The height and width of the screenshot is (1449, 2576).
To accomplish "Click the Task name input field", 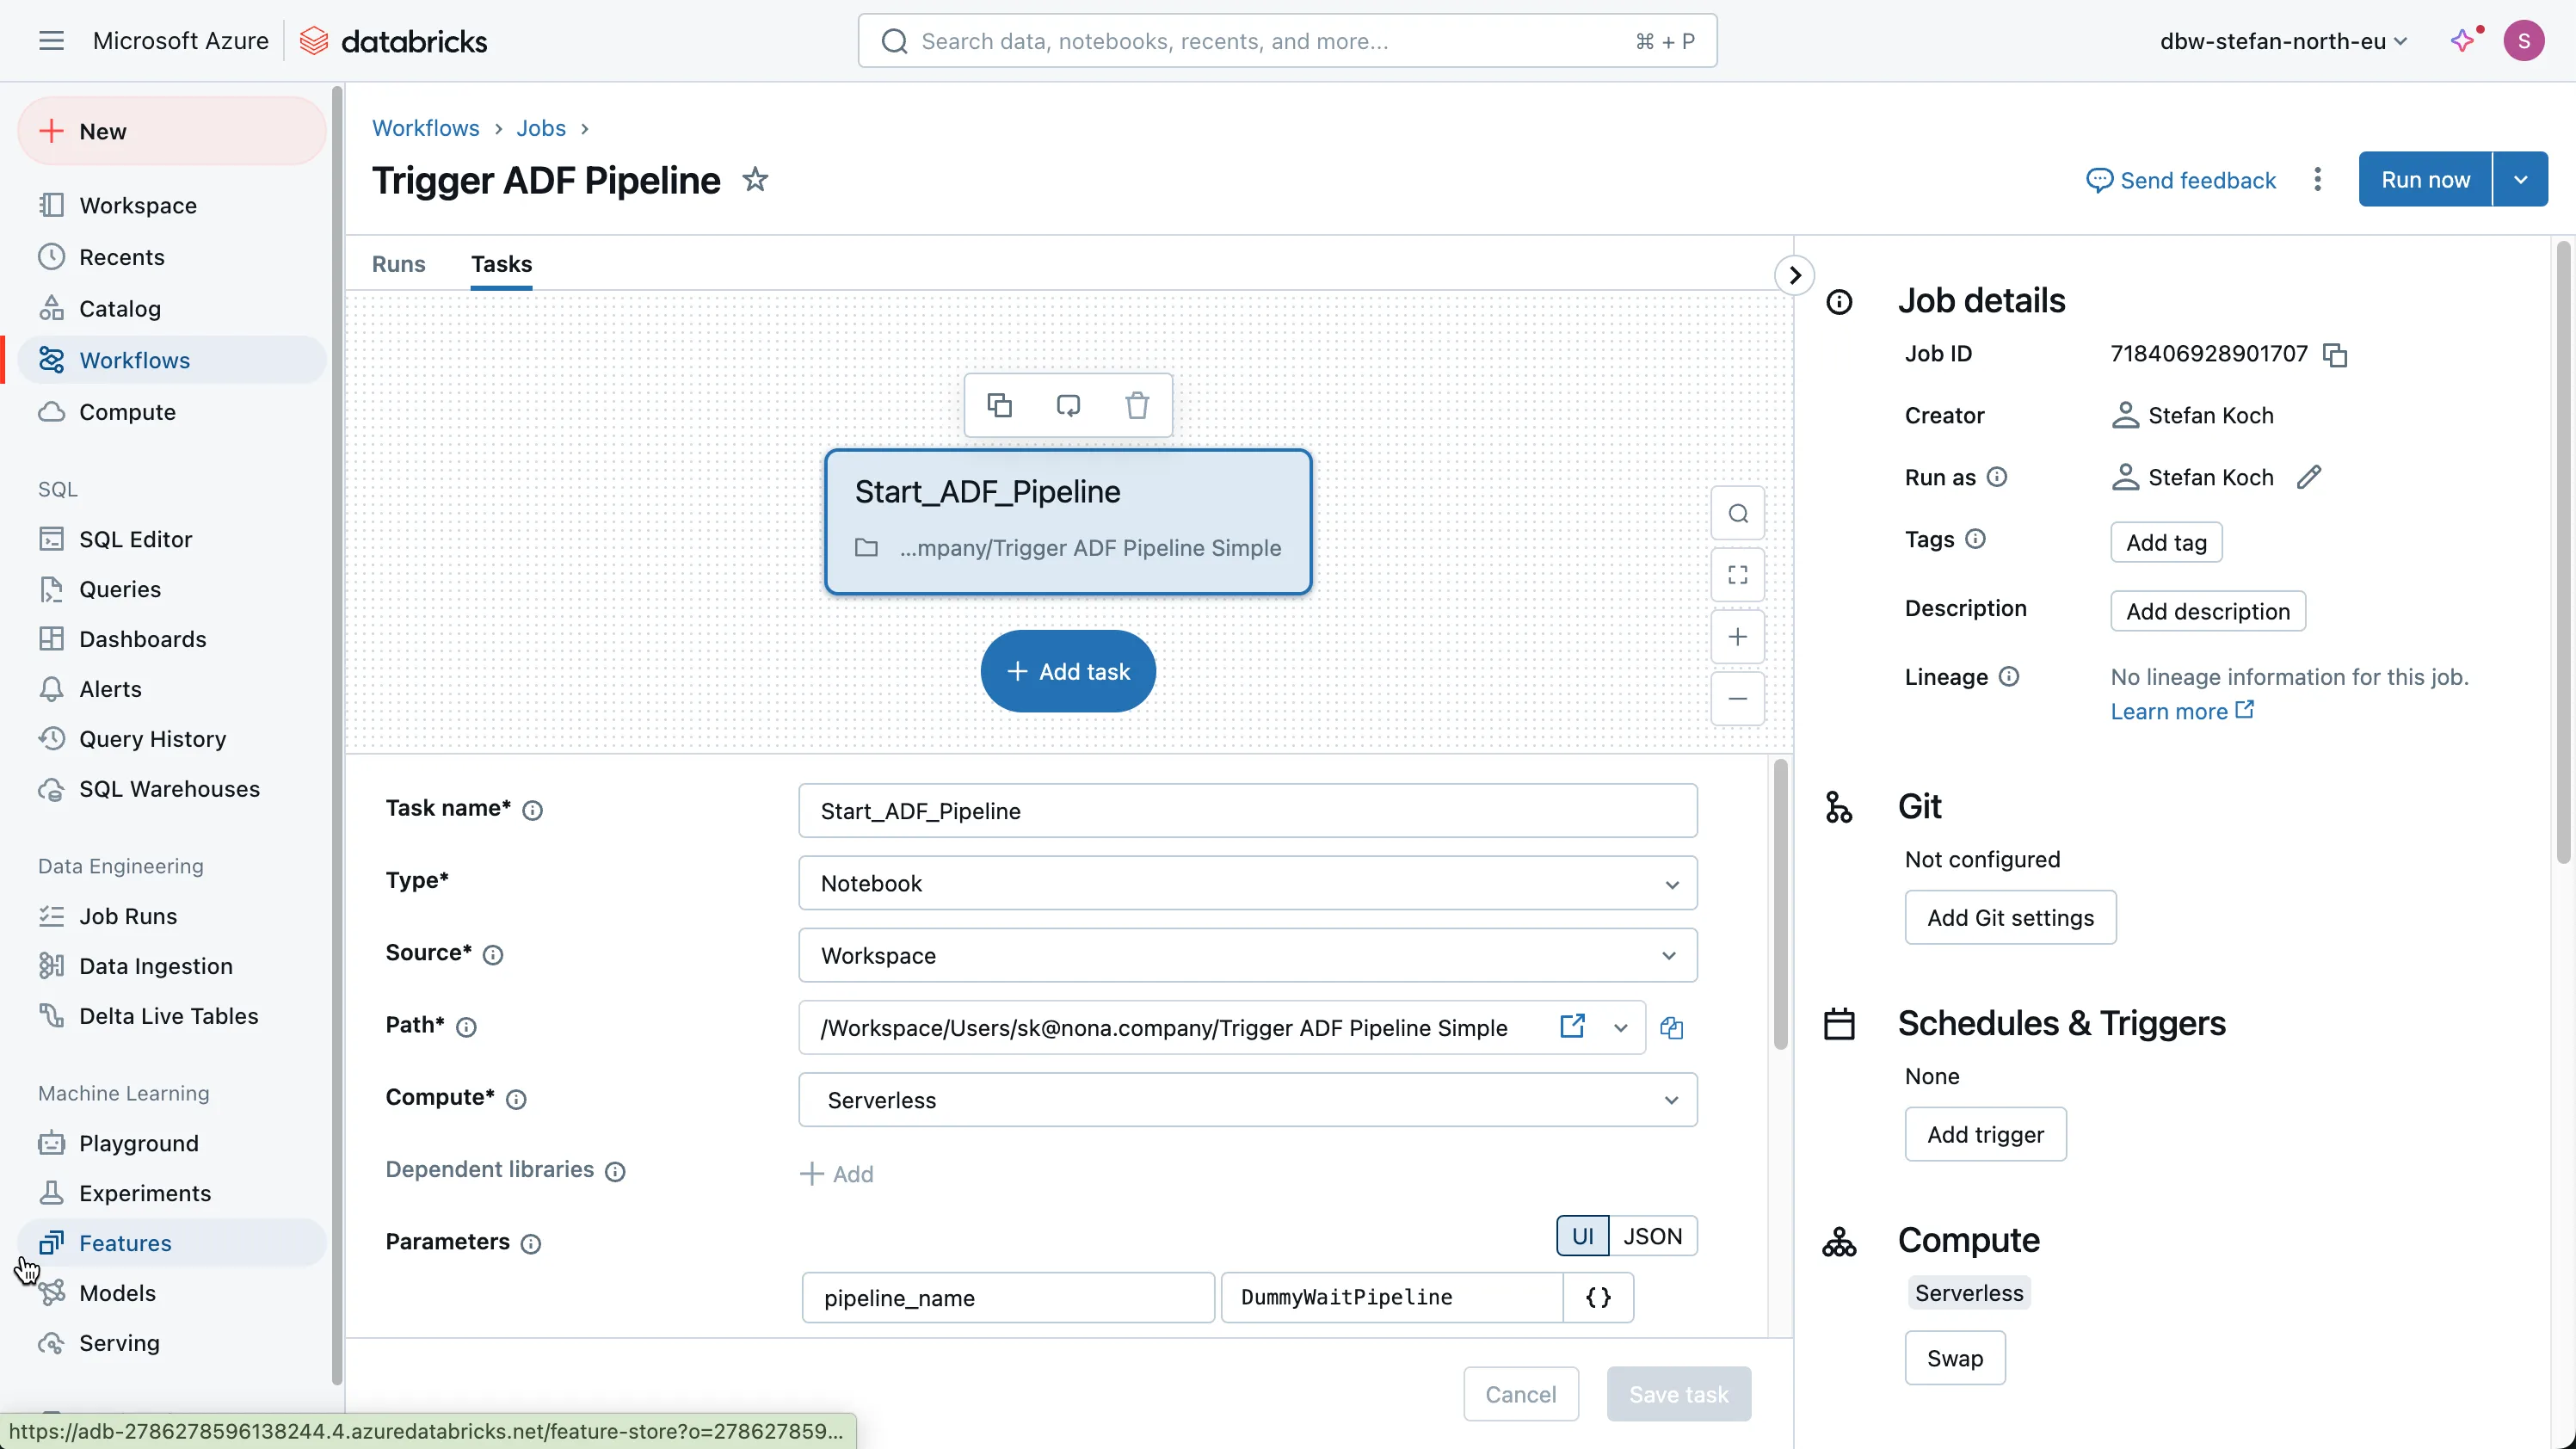I will (1247, 811).
